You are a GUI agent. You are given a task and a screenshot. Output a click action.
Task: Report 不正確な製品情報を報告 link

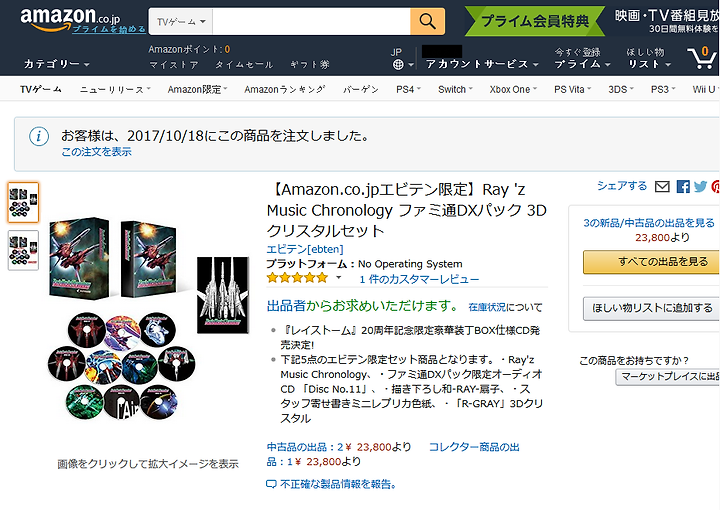tap(338, 484)
